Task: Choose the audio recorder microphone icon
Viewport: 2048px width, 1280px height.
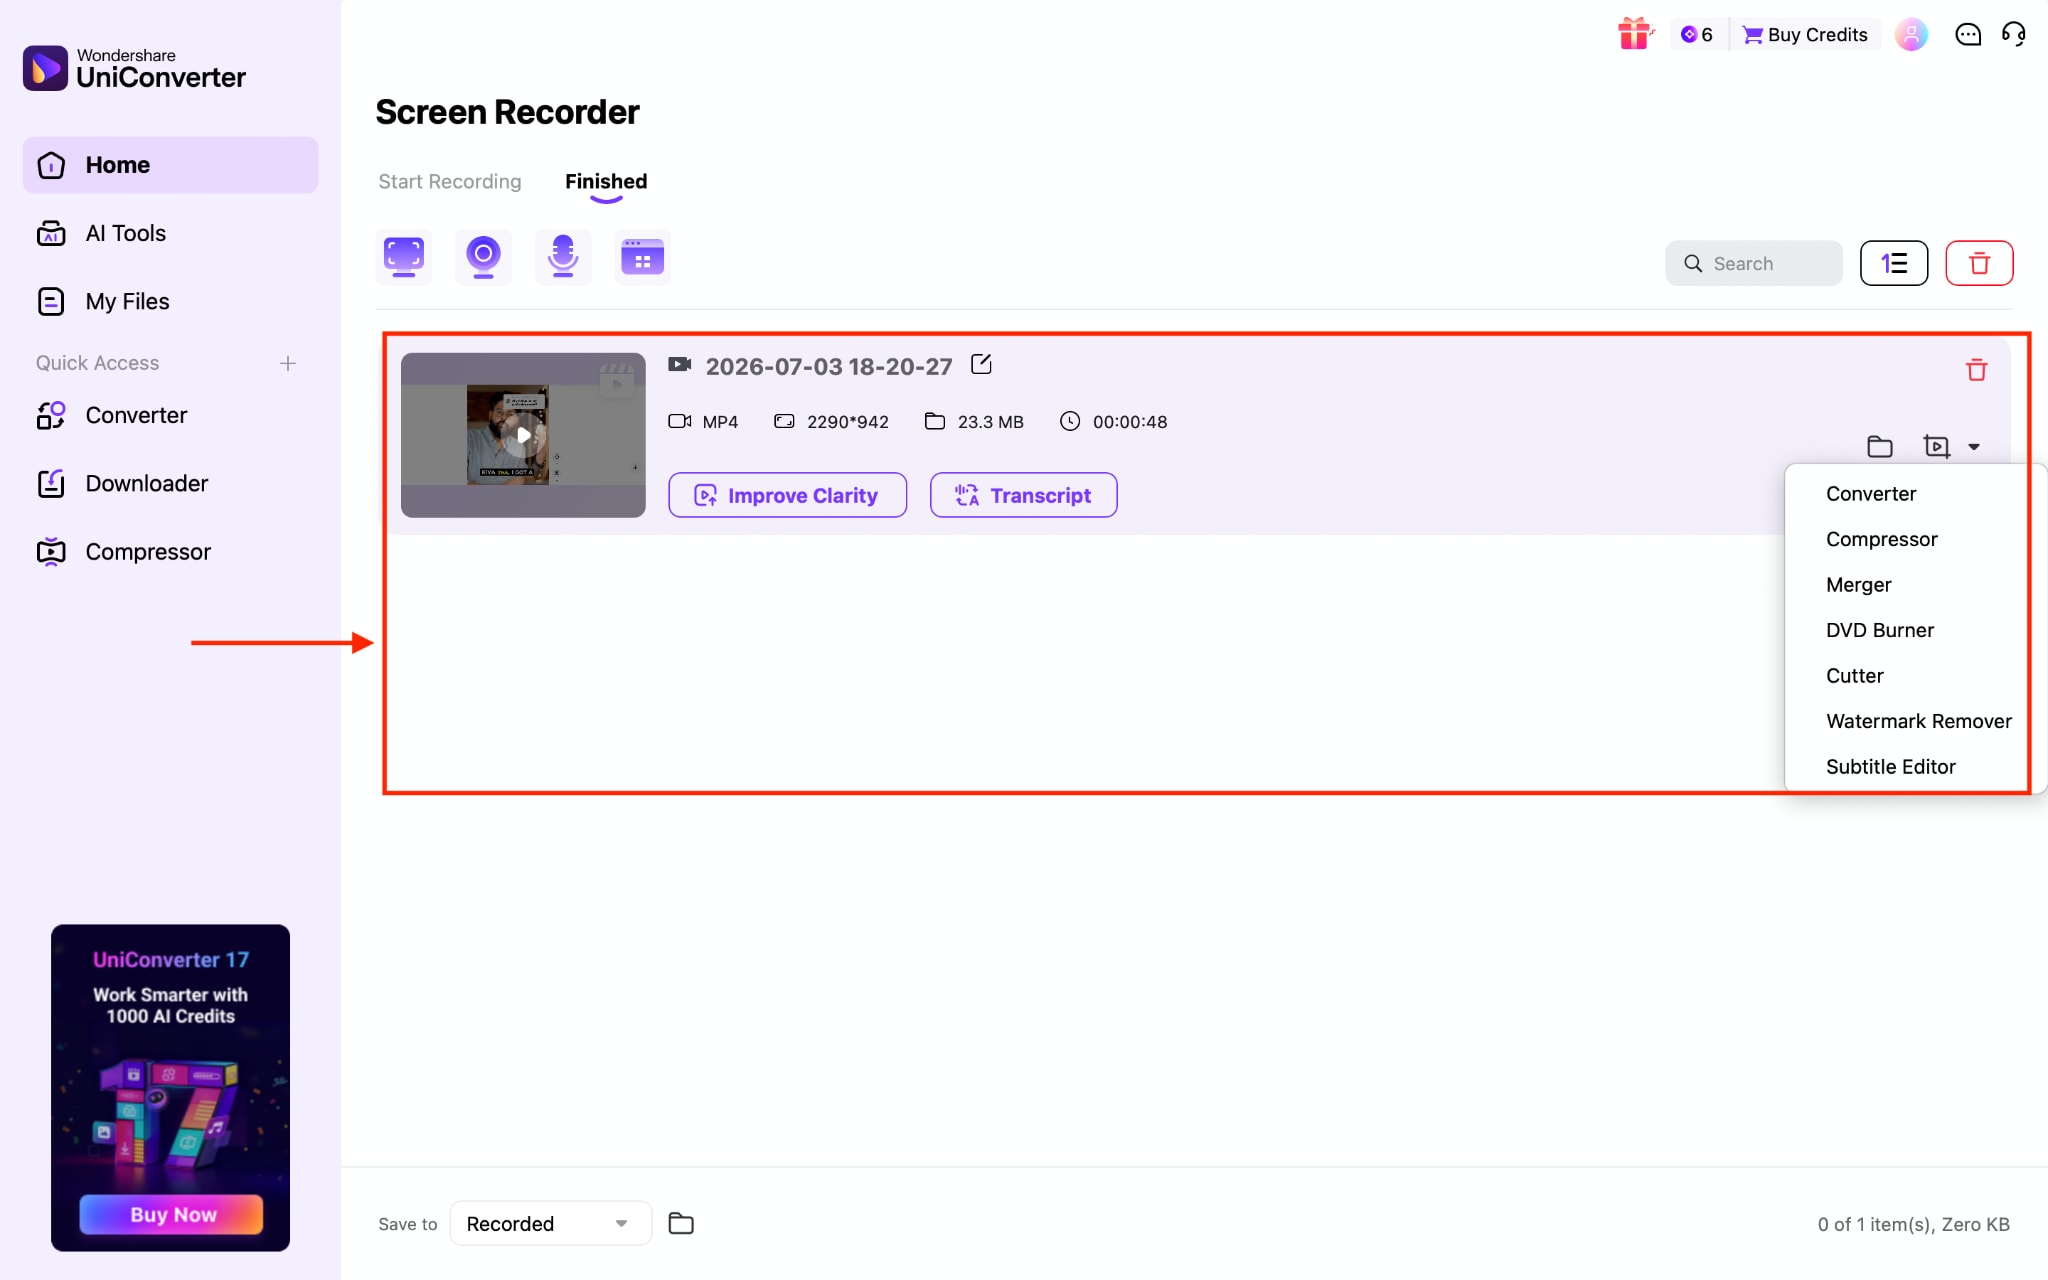Action: [x=563, y=257]
